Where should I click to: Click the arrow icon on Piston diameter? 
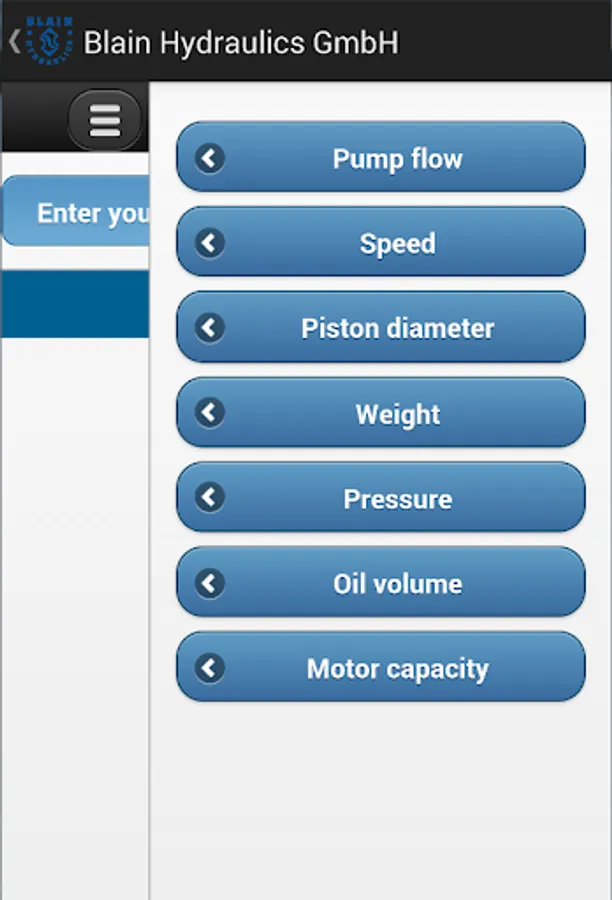pos(210,328)
